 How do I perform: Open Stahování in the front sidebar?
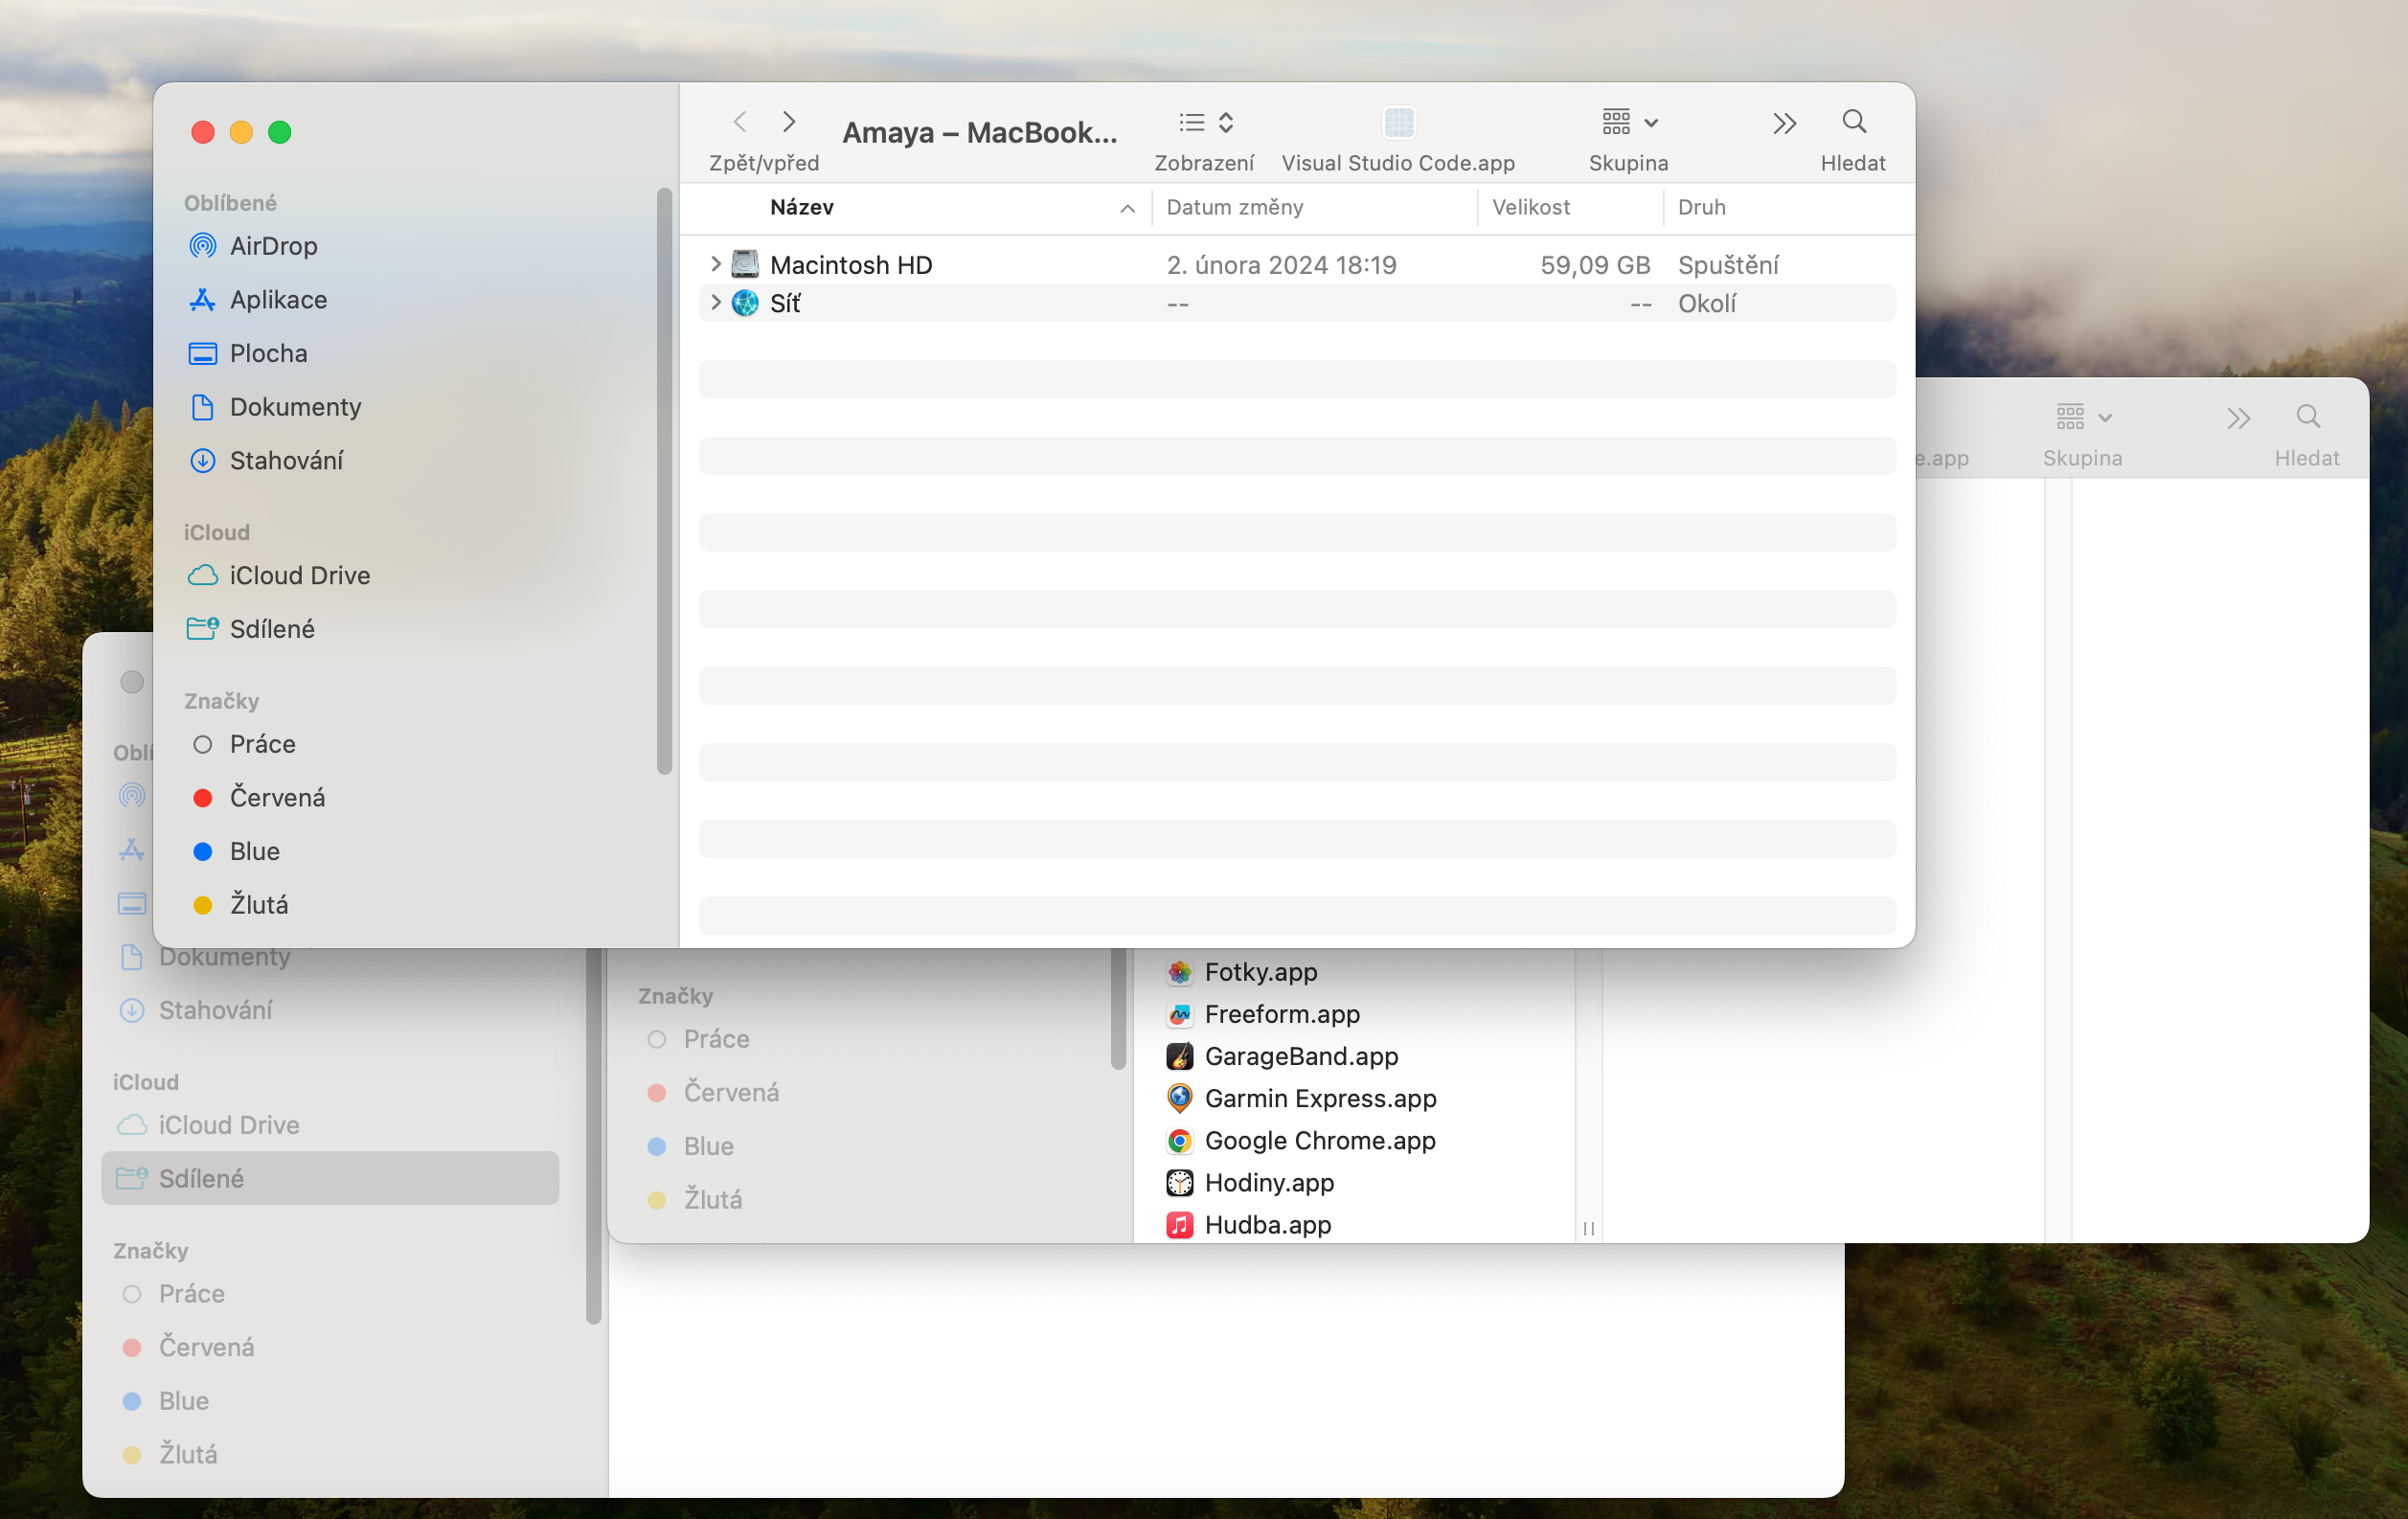coord(285,461)
